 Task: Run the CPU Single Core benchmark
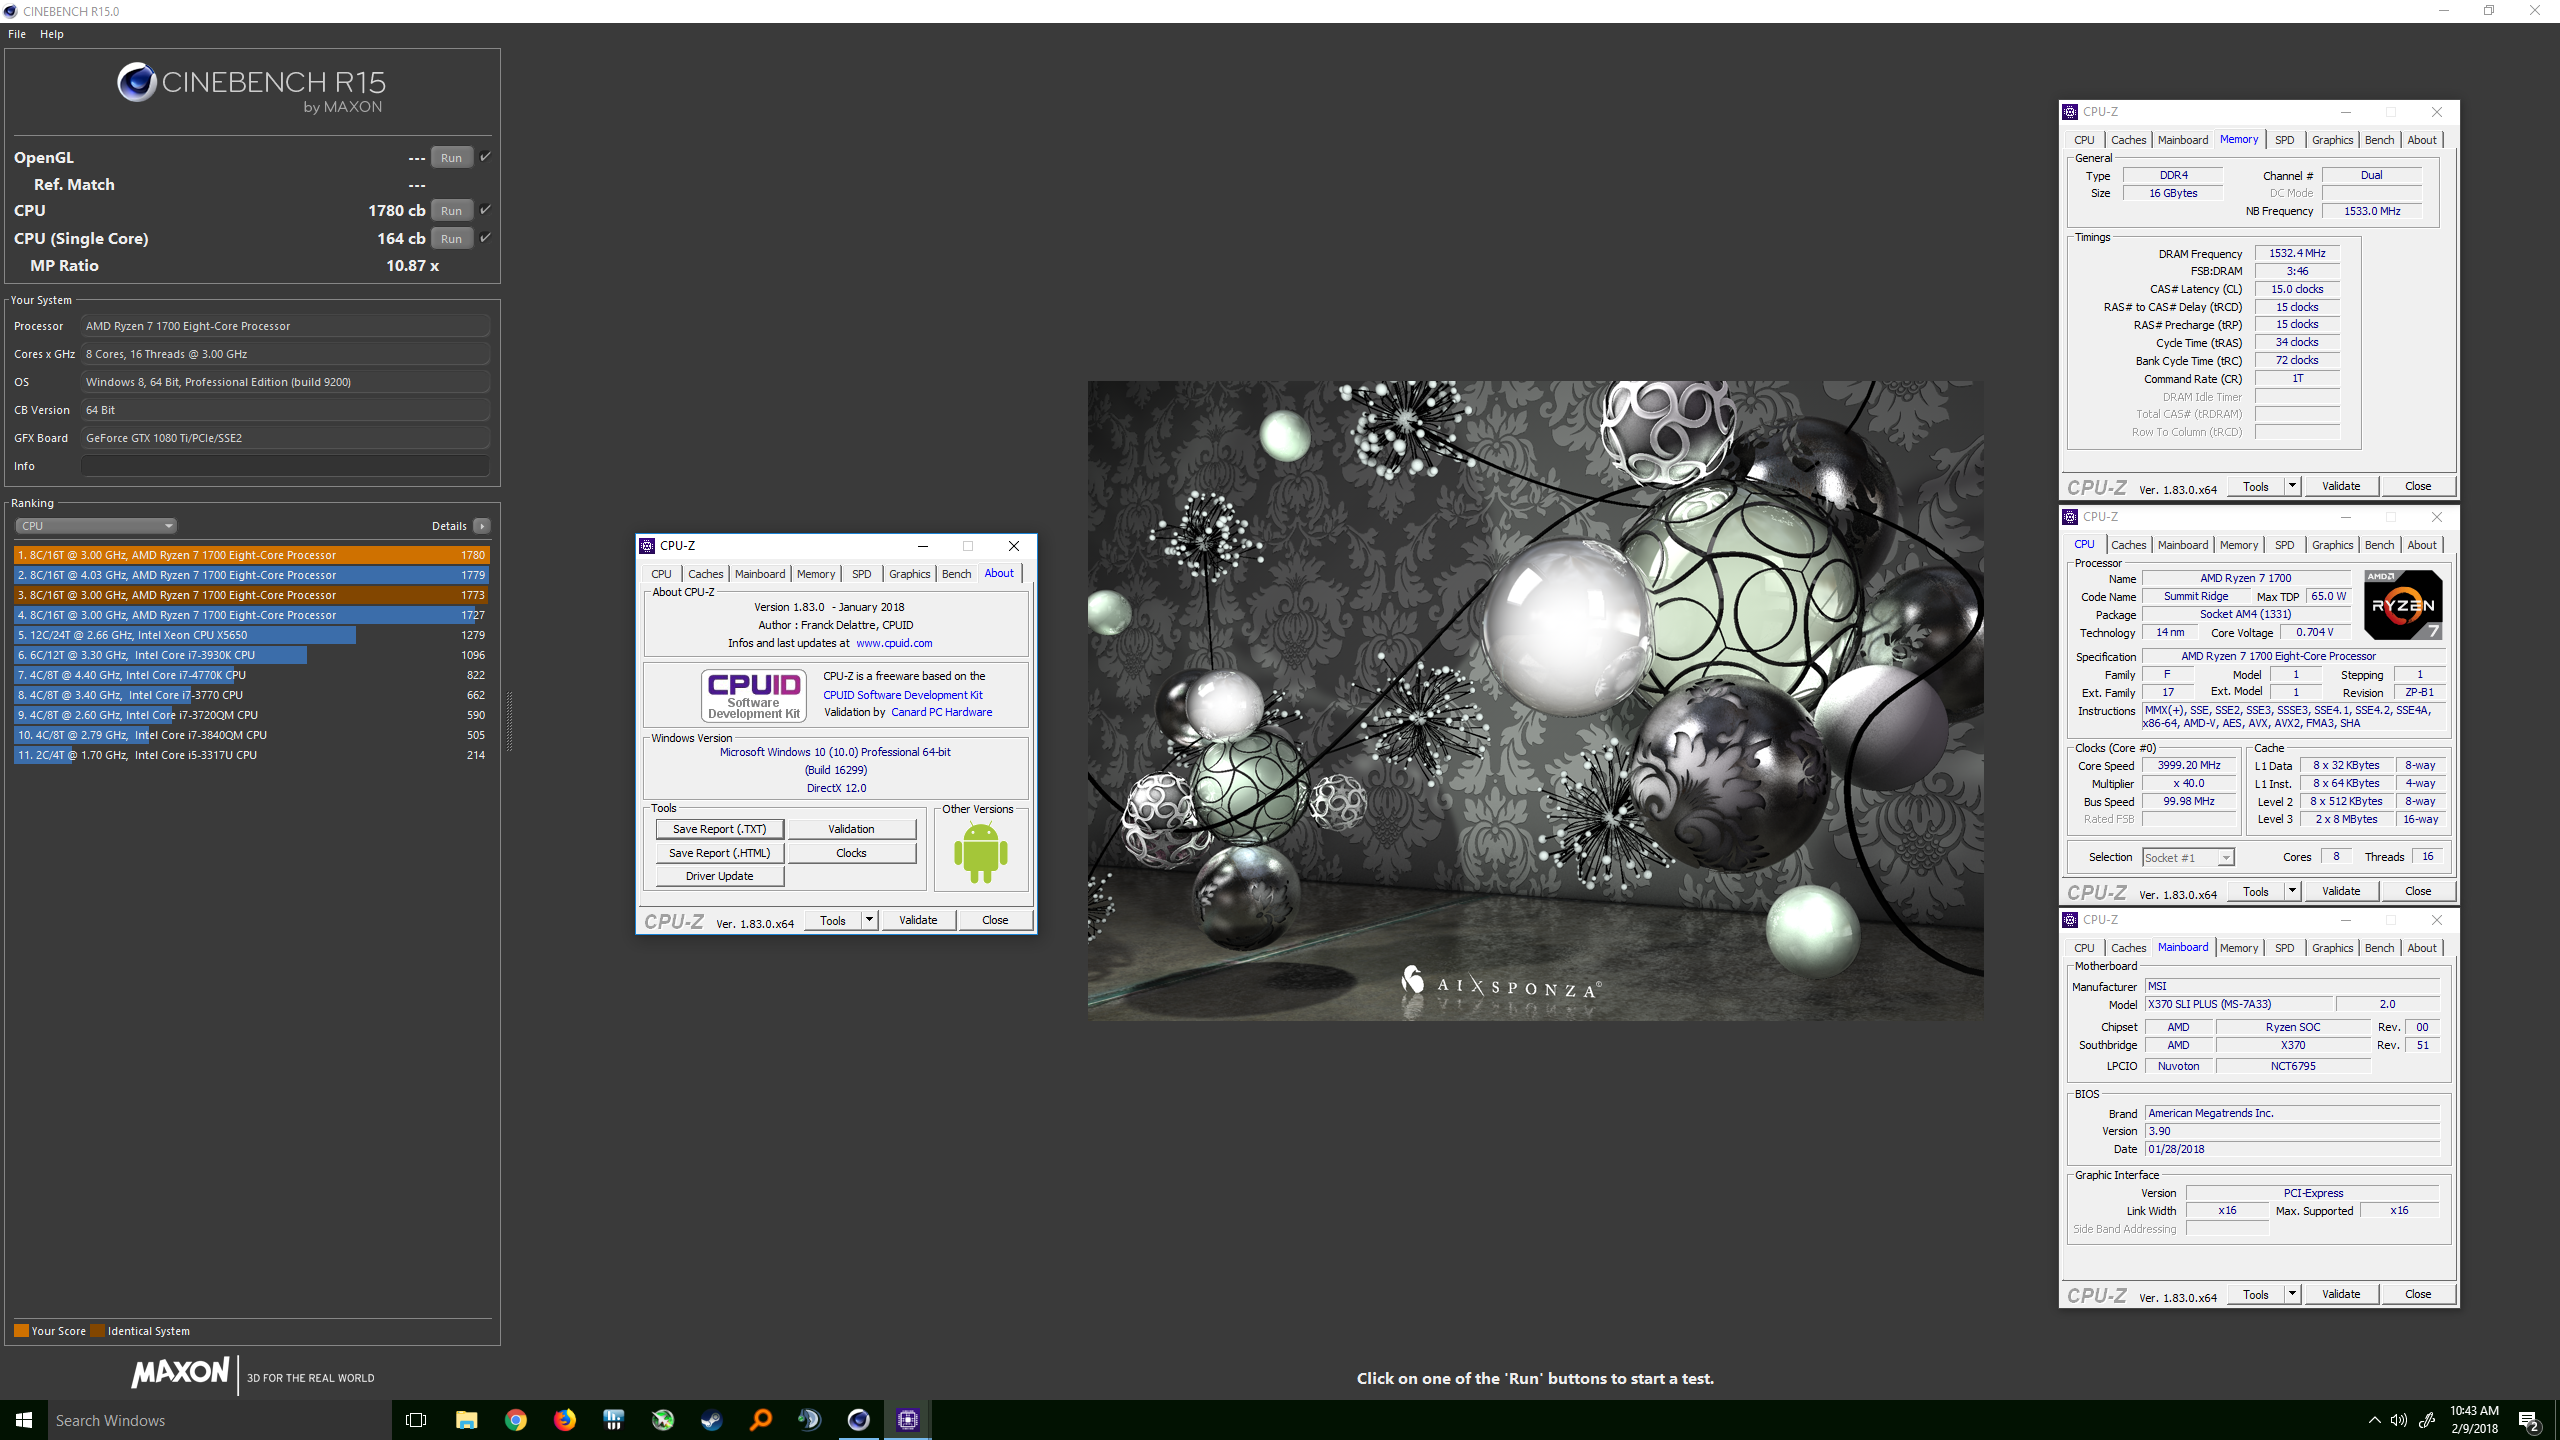coord(451,238)
